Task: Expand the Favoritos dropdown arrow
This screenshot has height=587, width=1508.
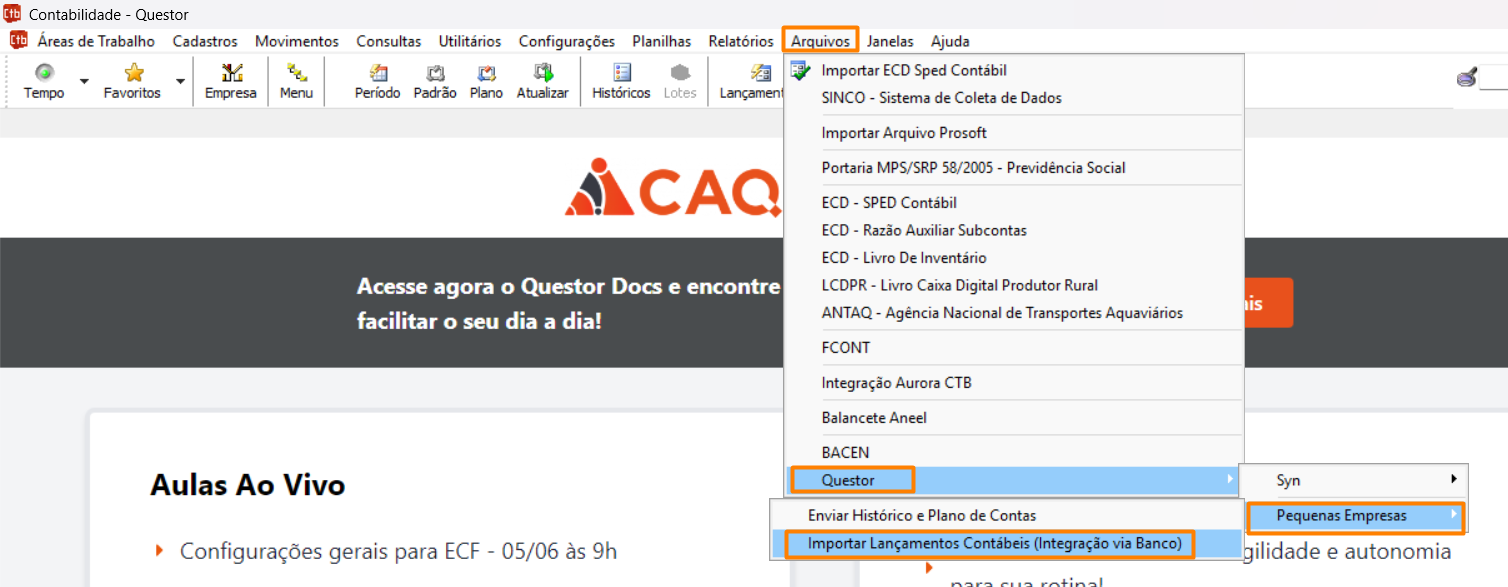Action: [180, 81]
